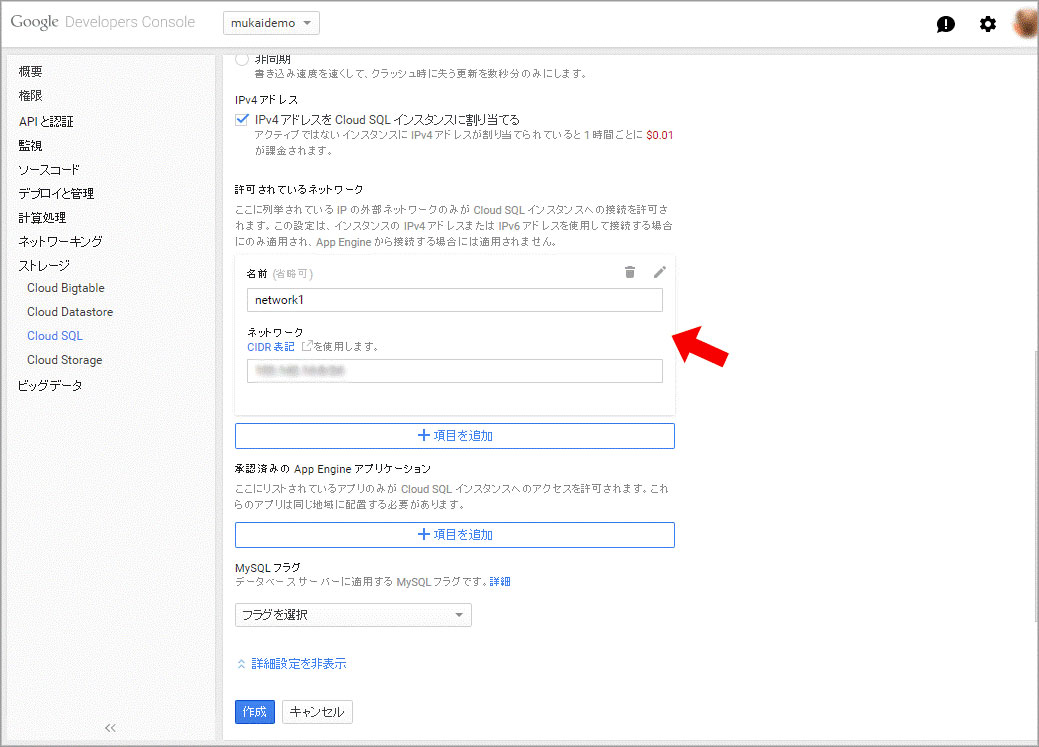Select the 非同期 radio button
Screen dimensions: 1039x747
click(242, 59)
